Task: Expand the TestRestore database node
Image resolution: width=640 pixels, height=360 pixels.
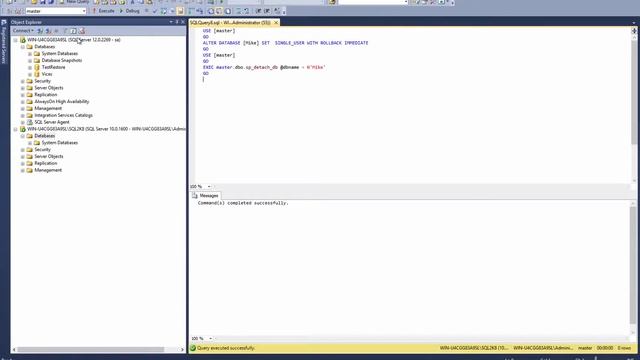Action: (x=30, y=67)
